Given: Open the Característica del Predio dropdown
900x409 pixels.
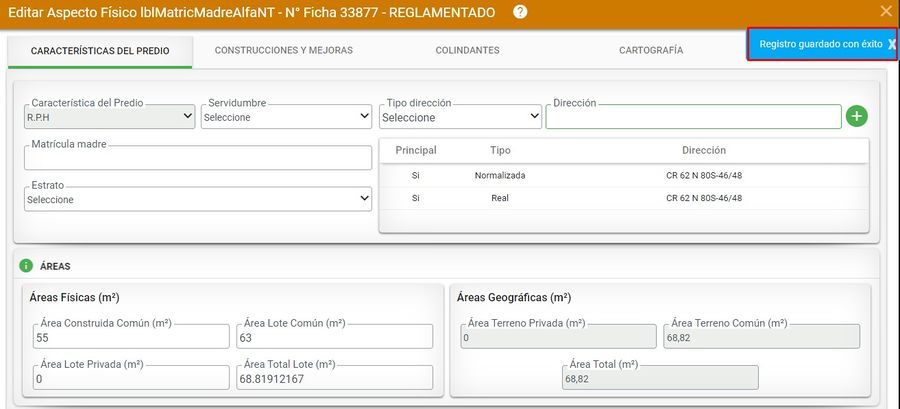Looking at the screenshot, I should 110,117.
